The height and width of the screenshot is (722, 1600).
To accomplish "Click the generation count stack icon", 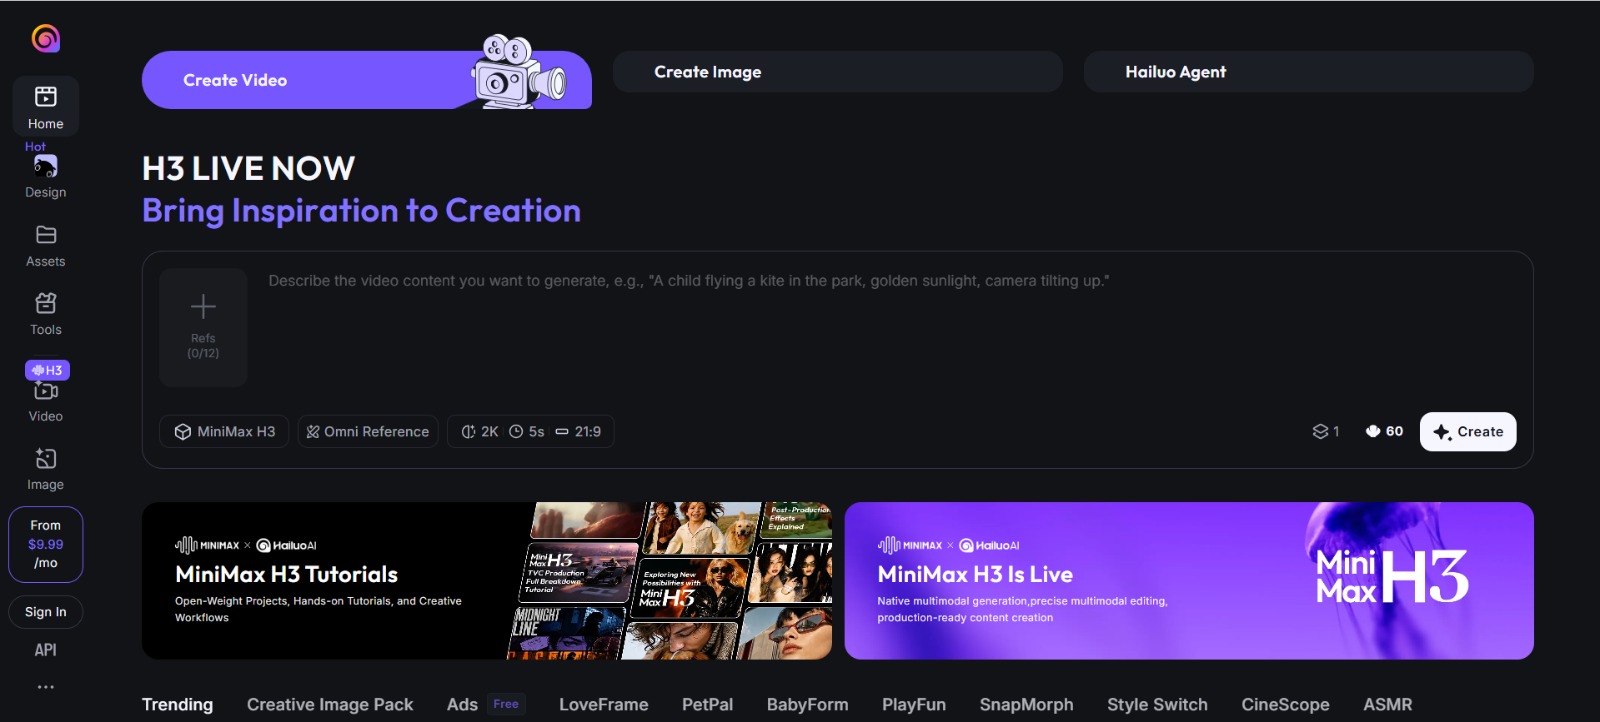I will point(1320,431).
